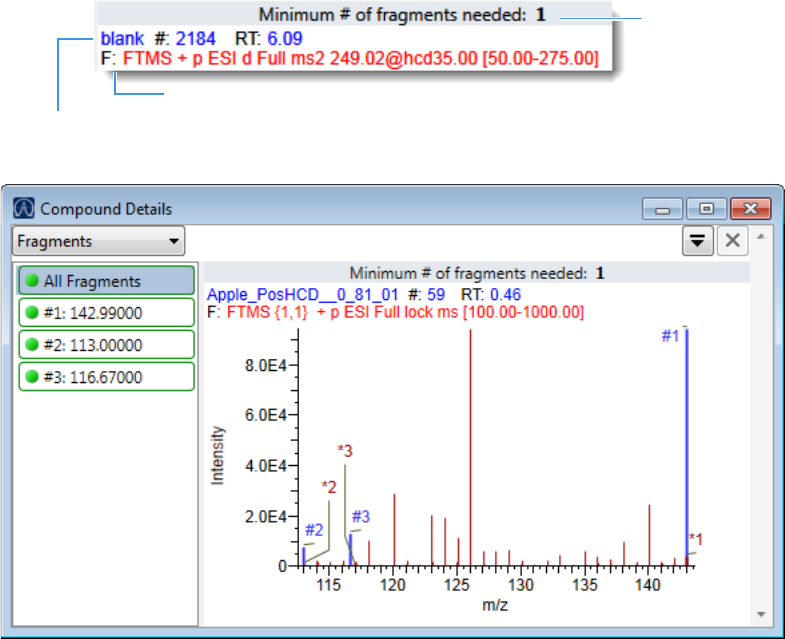Image resolution: width=785 pixels, height=639 pixels.
Task: Click the Compound Details title text
Action: click(x=106, y=209)
